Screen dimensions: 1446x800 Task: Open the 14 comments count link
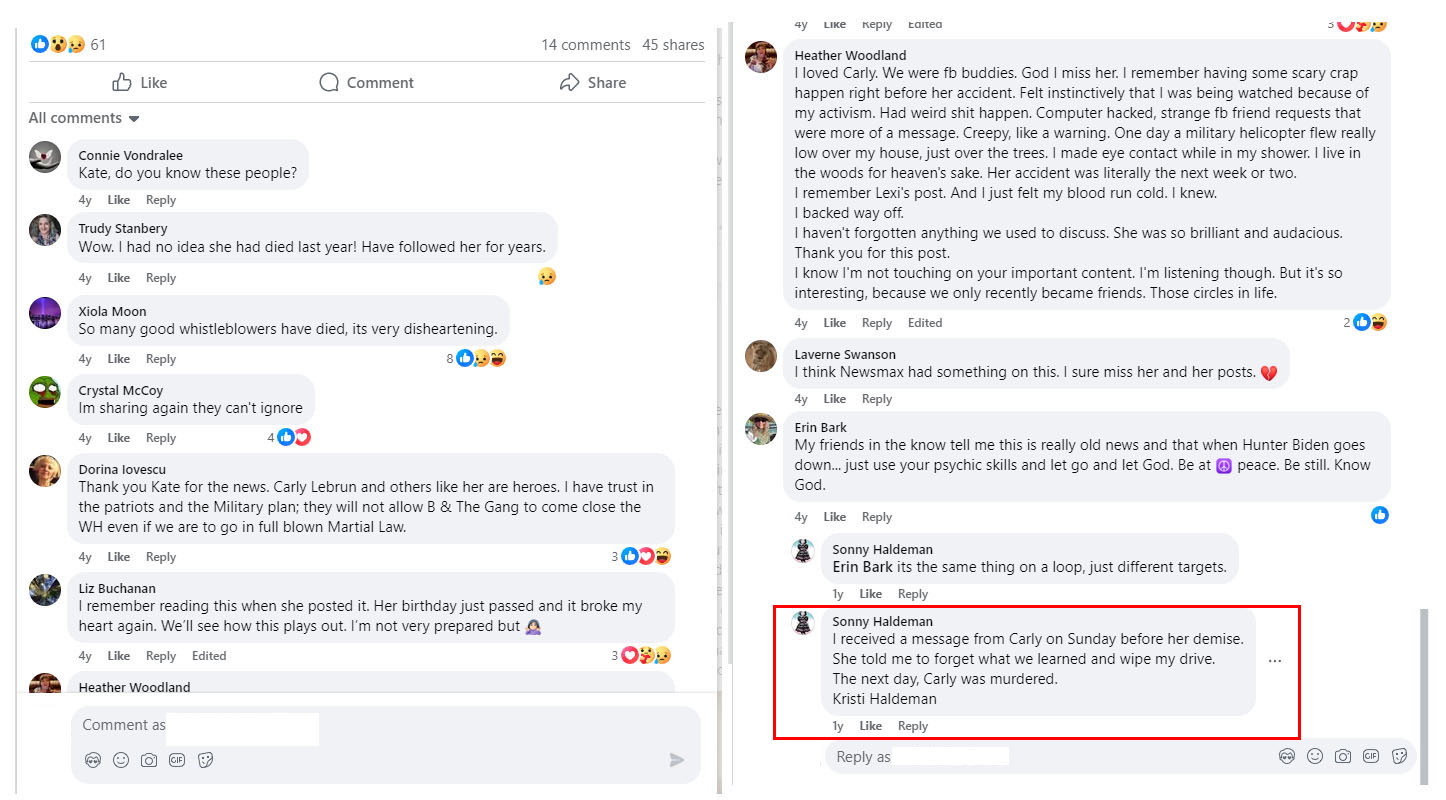click(x=585, y=45)
